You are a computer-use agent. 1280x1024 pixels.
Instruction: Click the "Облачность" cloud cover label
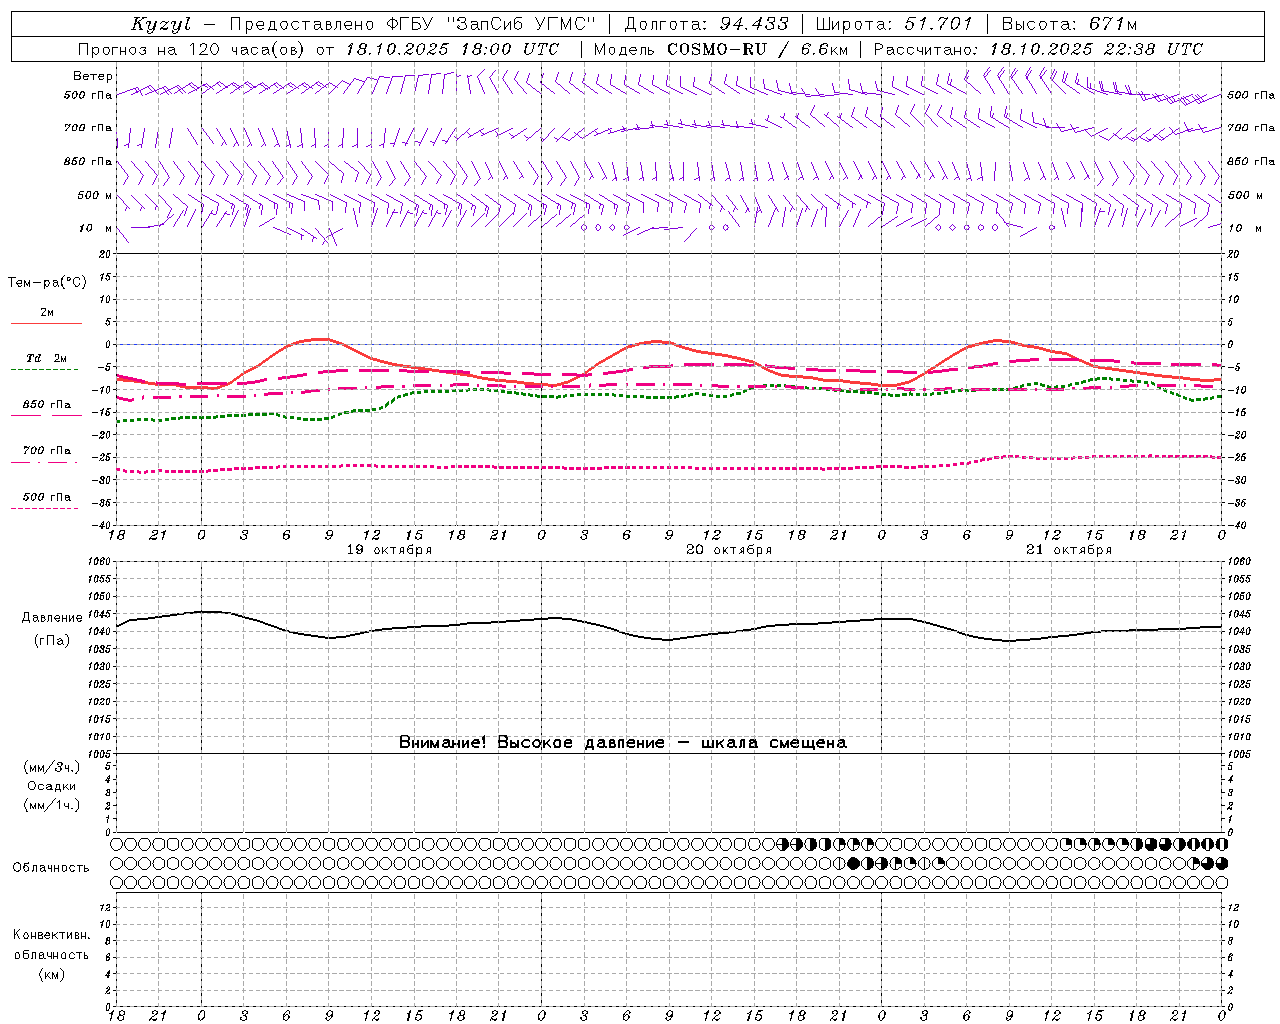pyautogui.click(x=51, y=868)
